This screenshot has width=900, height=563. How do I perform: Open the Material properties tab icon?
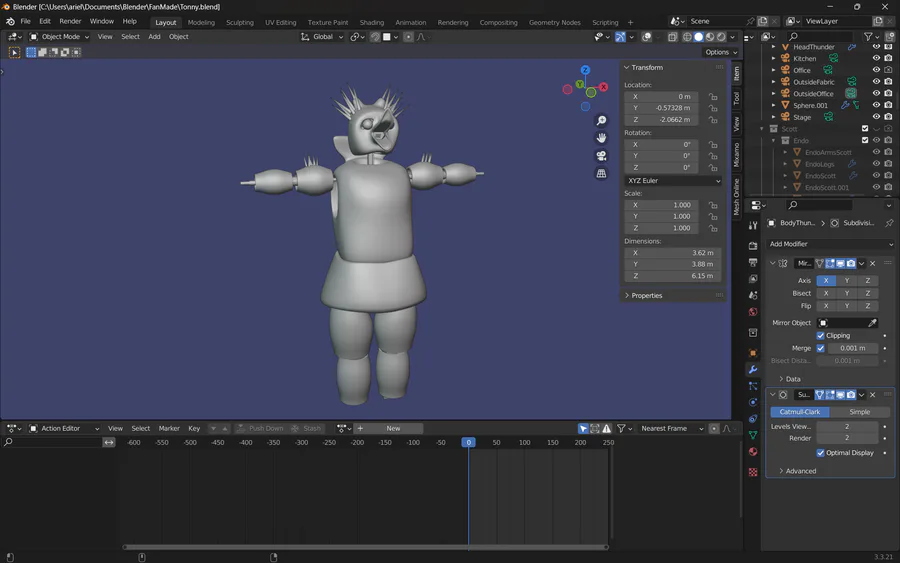pyautogui.click(x=753, y=452)
